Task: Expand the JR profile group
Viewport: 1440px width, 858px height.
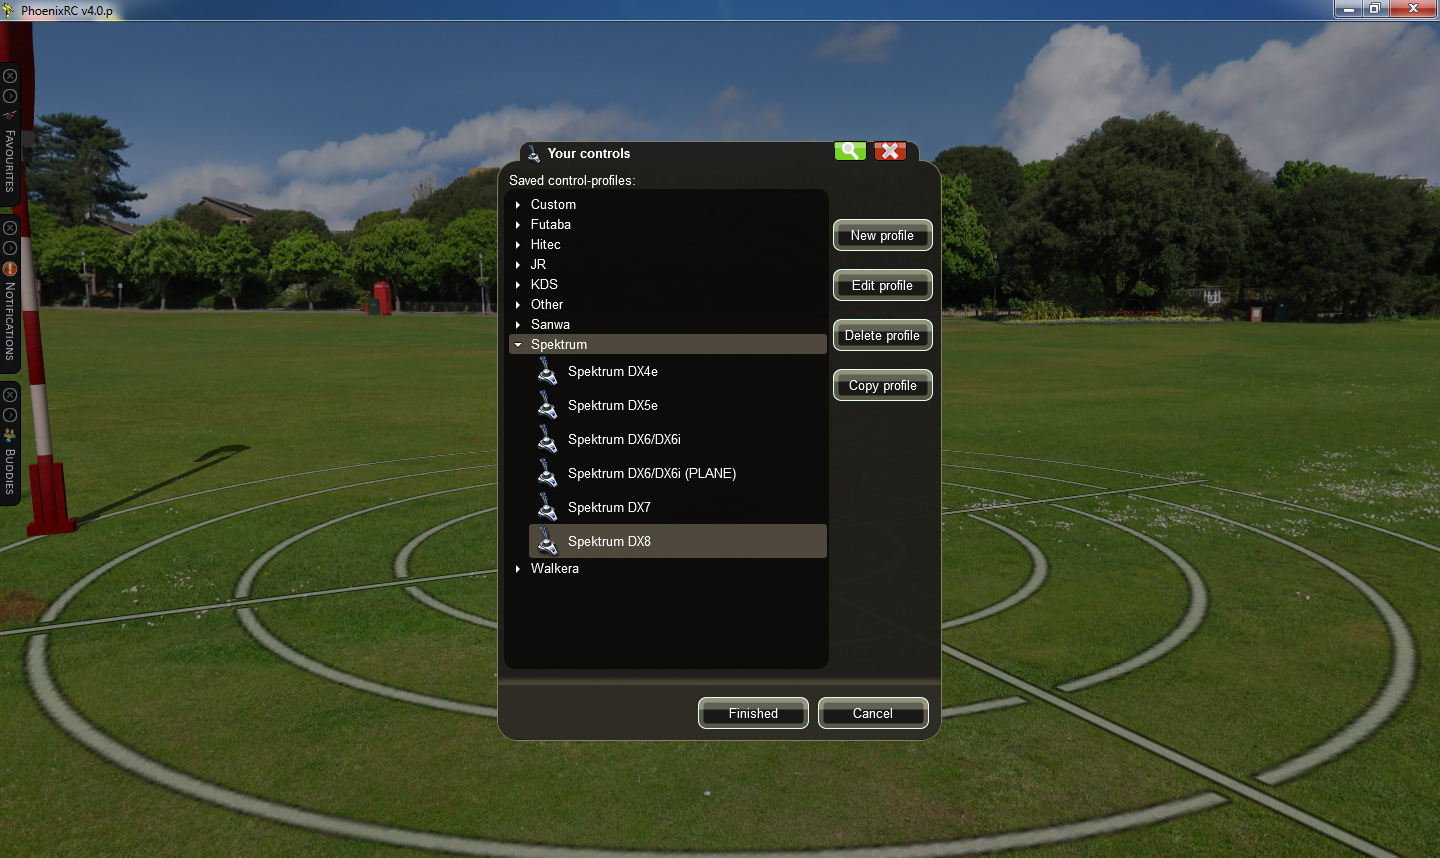Action: click(518, 265)
